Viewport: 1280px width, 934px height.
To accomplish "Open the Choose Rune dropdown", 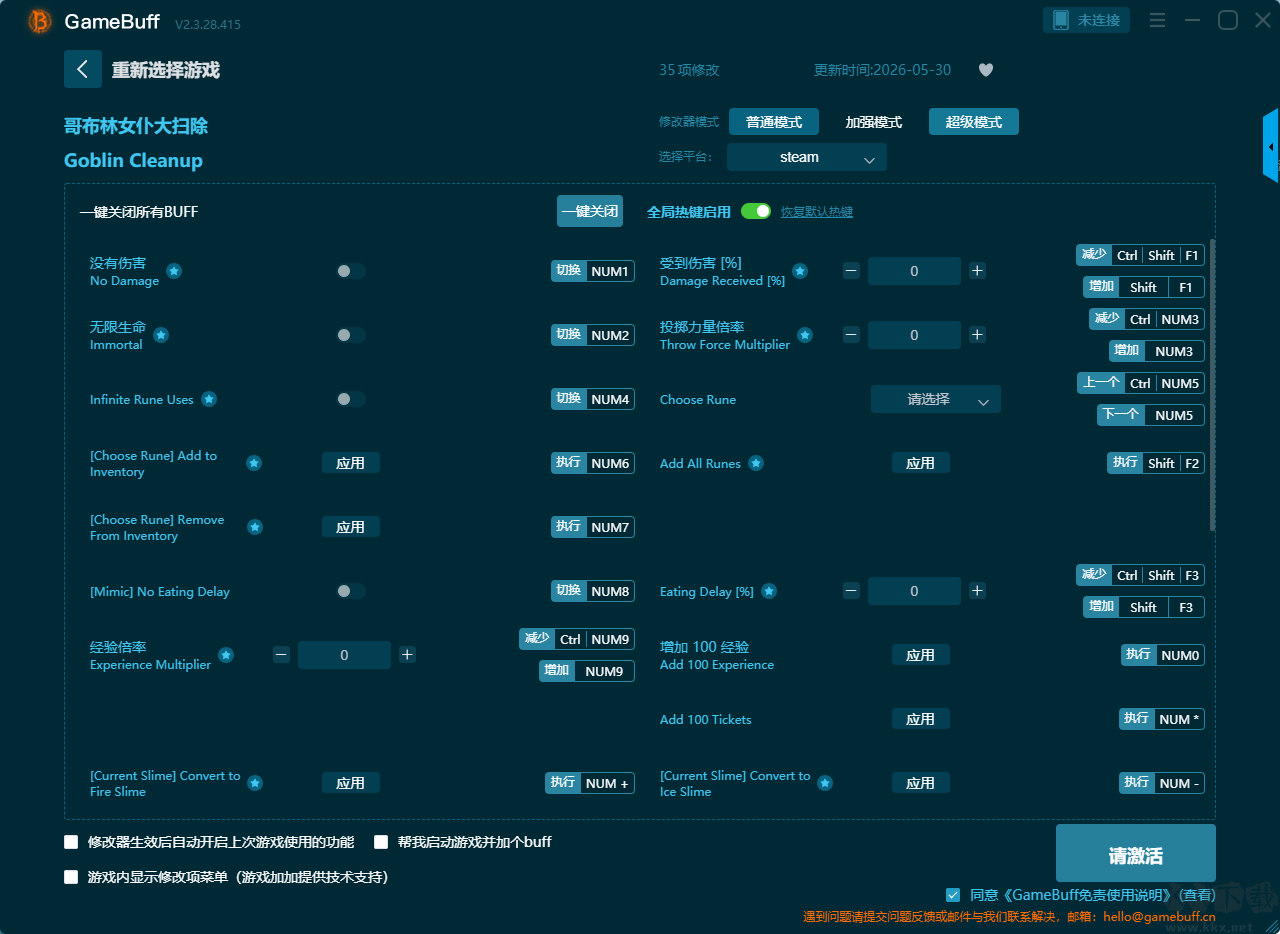I will coord(936,399).
